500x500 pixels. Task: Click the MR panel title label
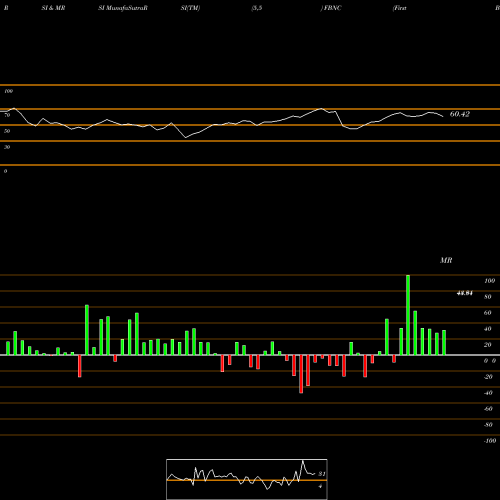(446, 260)
